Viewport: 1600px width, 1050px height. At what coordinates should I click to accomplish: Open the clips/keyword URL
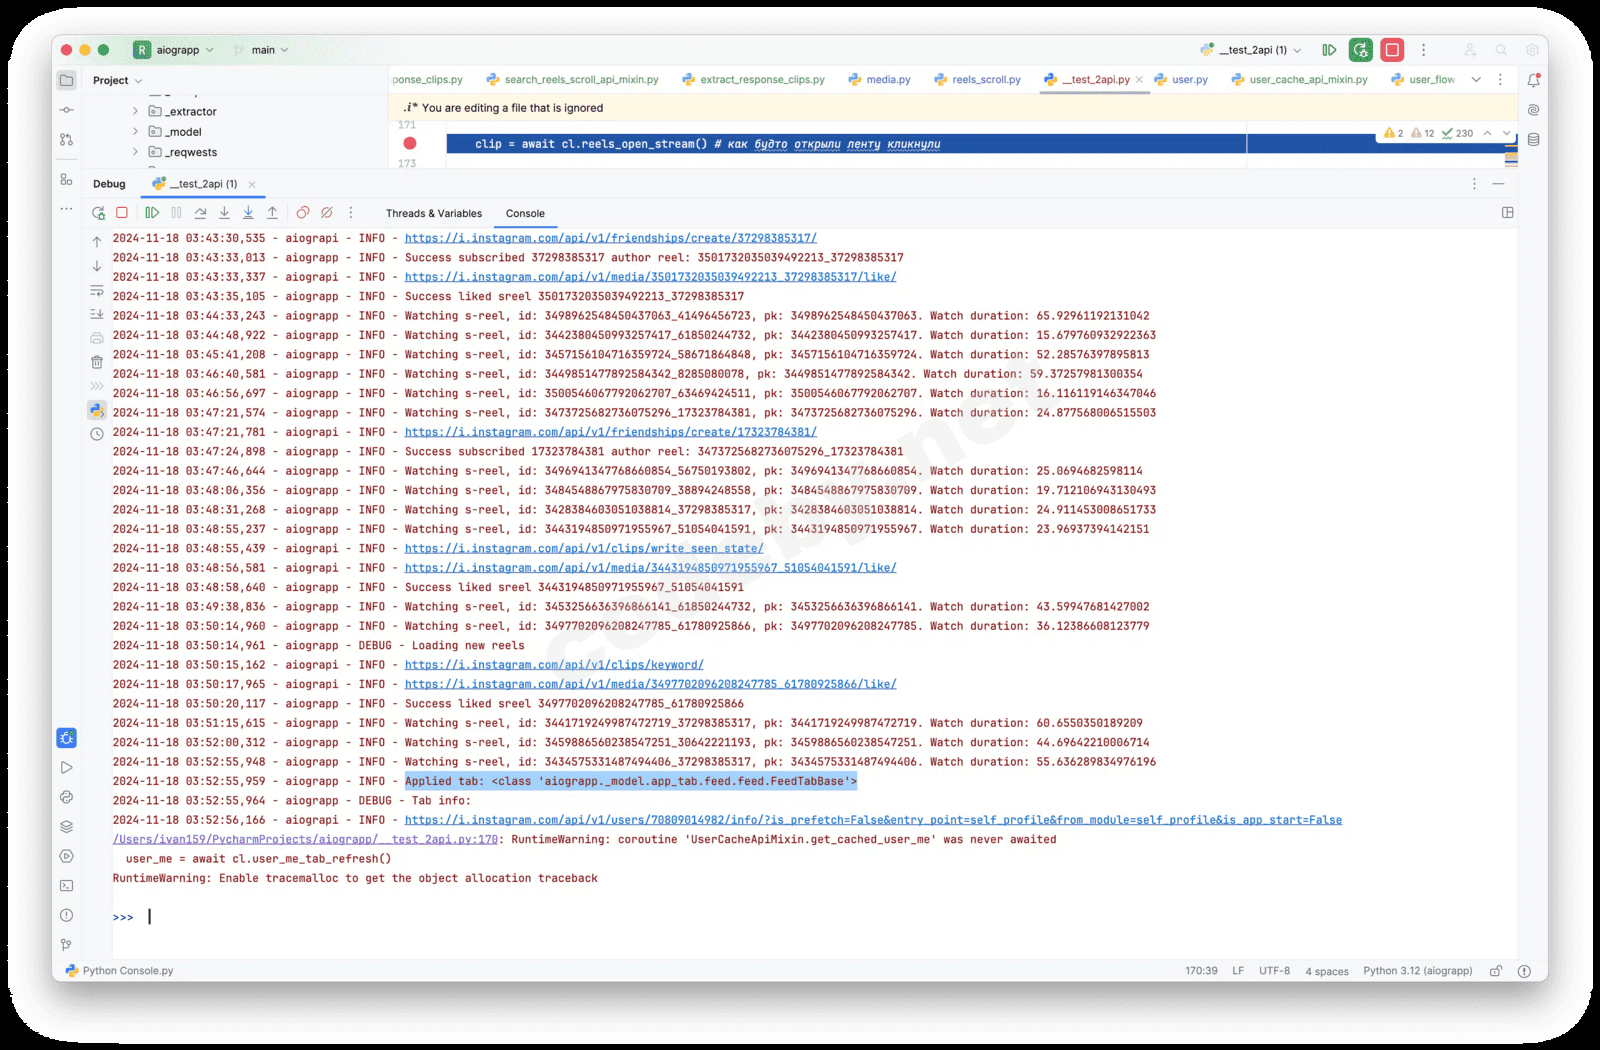(x=554, y=665)
